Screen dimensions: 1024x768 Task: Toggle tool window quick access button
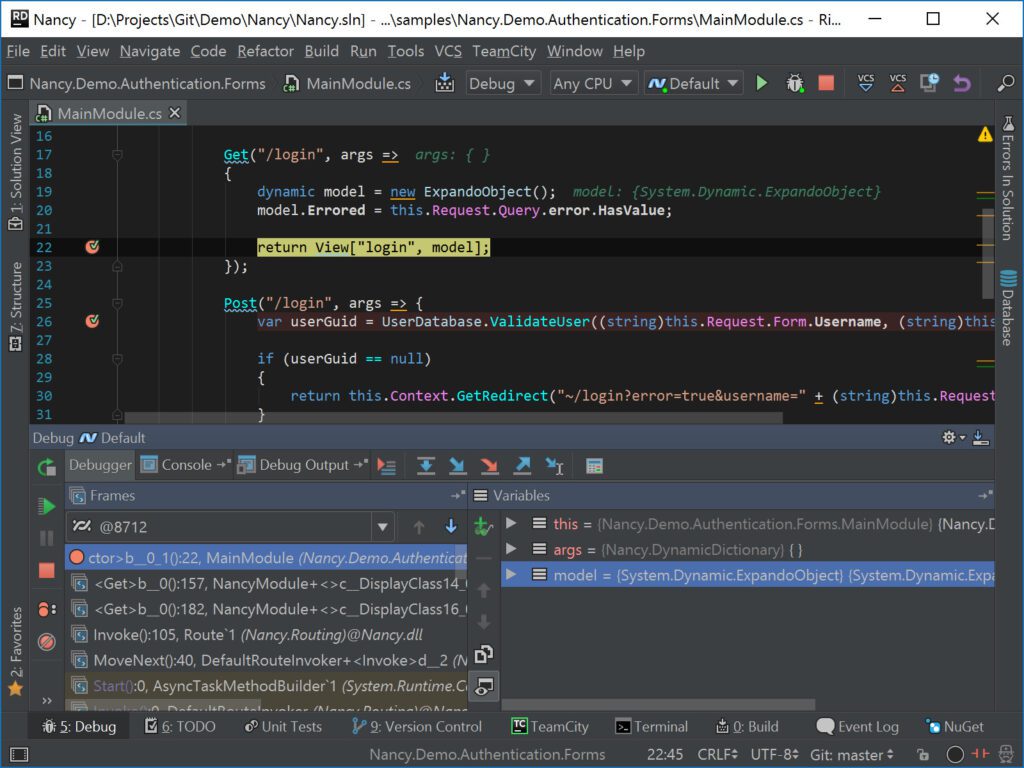click(x=19, y=755)
